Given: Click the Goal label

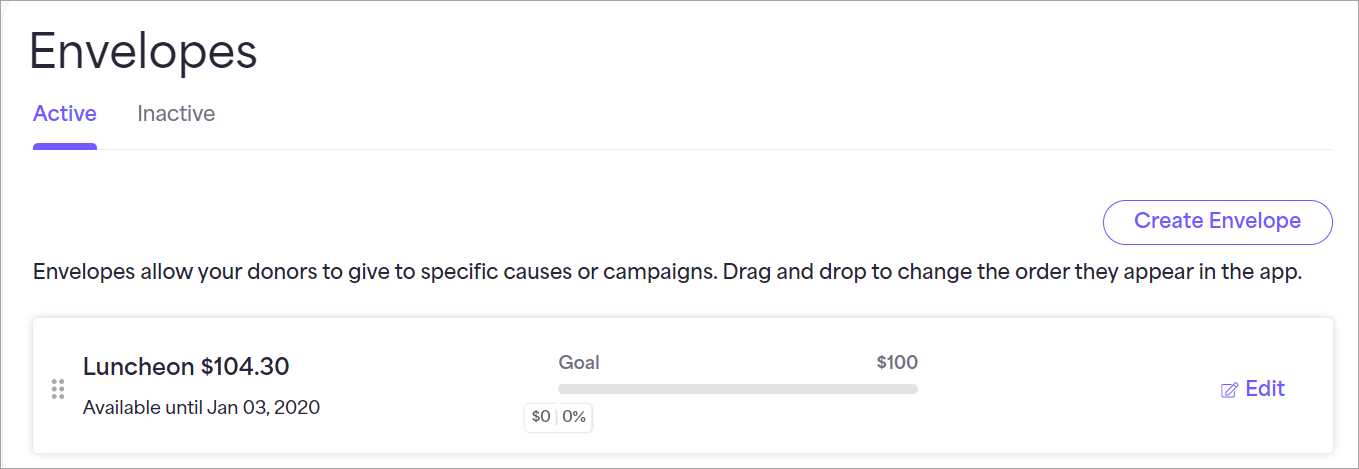Looking at the screenshot, I should click(579, 363).
